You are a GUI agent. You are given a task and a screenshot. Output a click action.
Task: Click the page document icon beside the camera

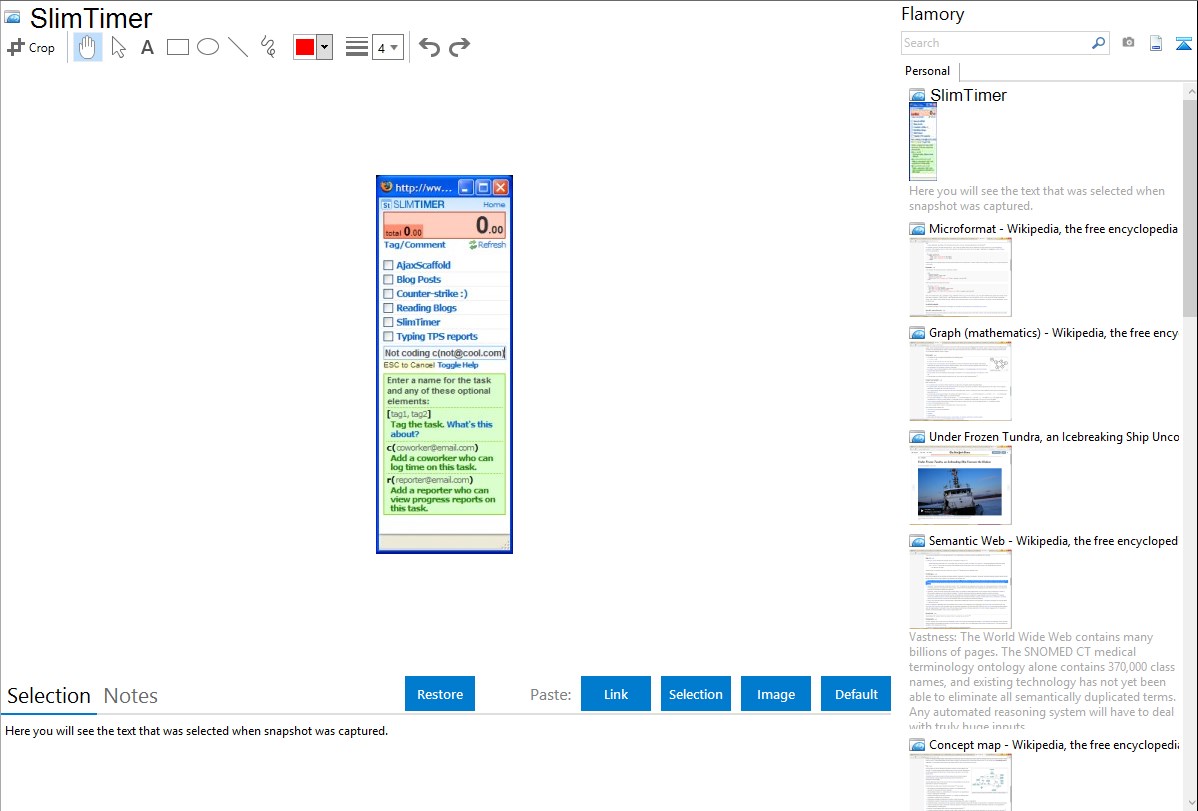coord(1156,43)
